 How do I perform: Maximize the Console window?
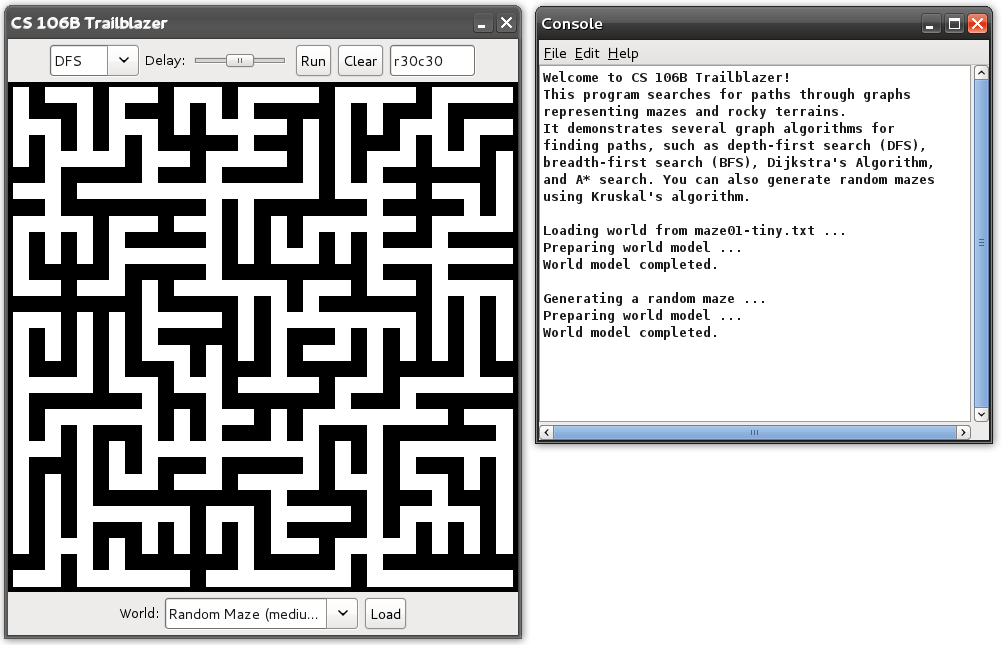click(x=955, y=24)
